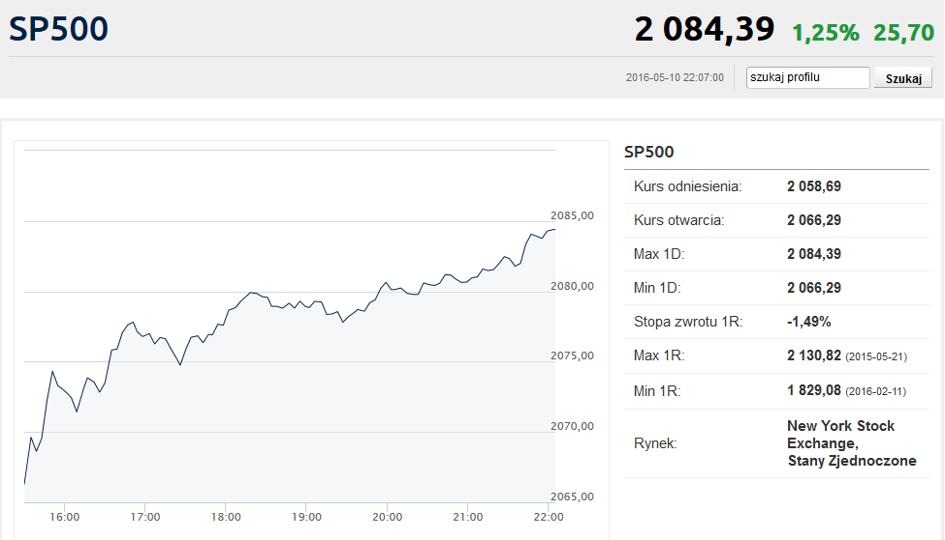Click the Max 1R label

point(659,356)
